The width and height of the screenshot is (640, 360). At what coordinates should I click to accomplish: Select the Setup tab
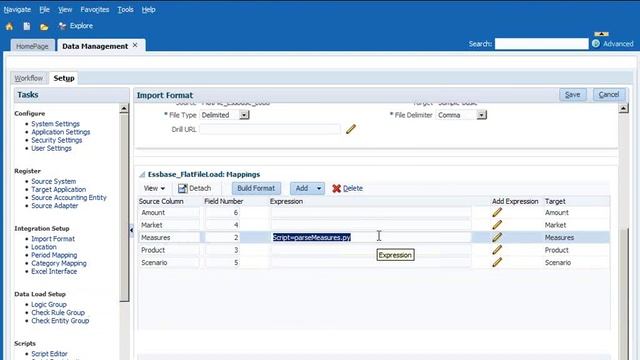64,78
